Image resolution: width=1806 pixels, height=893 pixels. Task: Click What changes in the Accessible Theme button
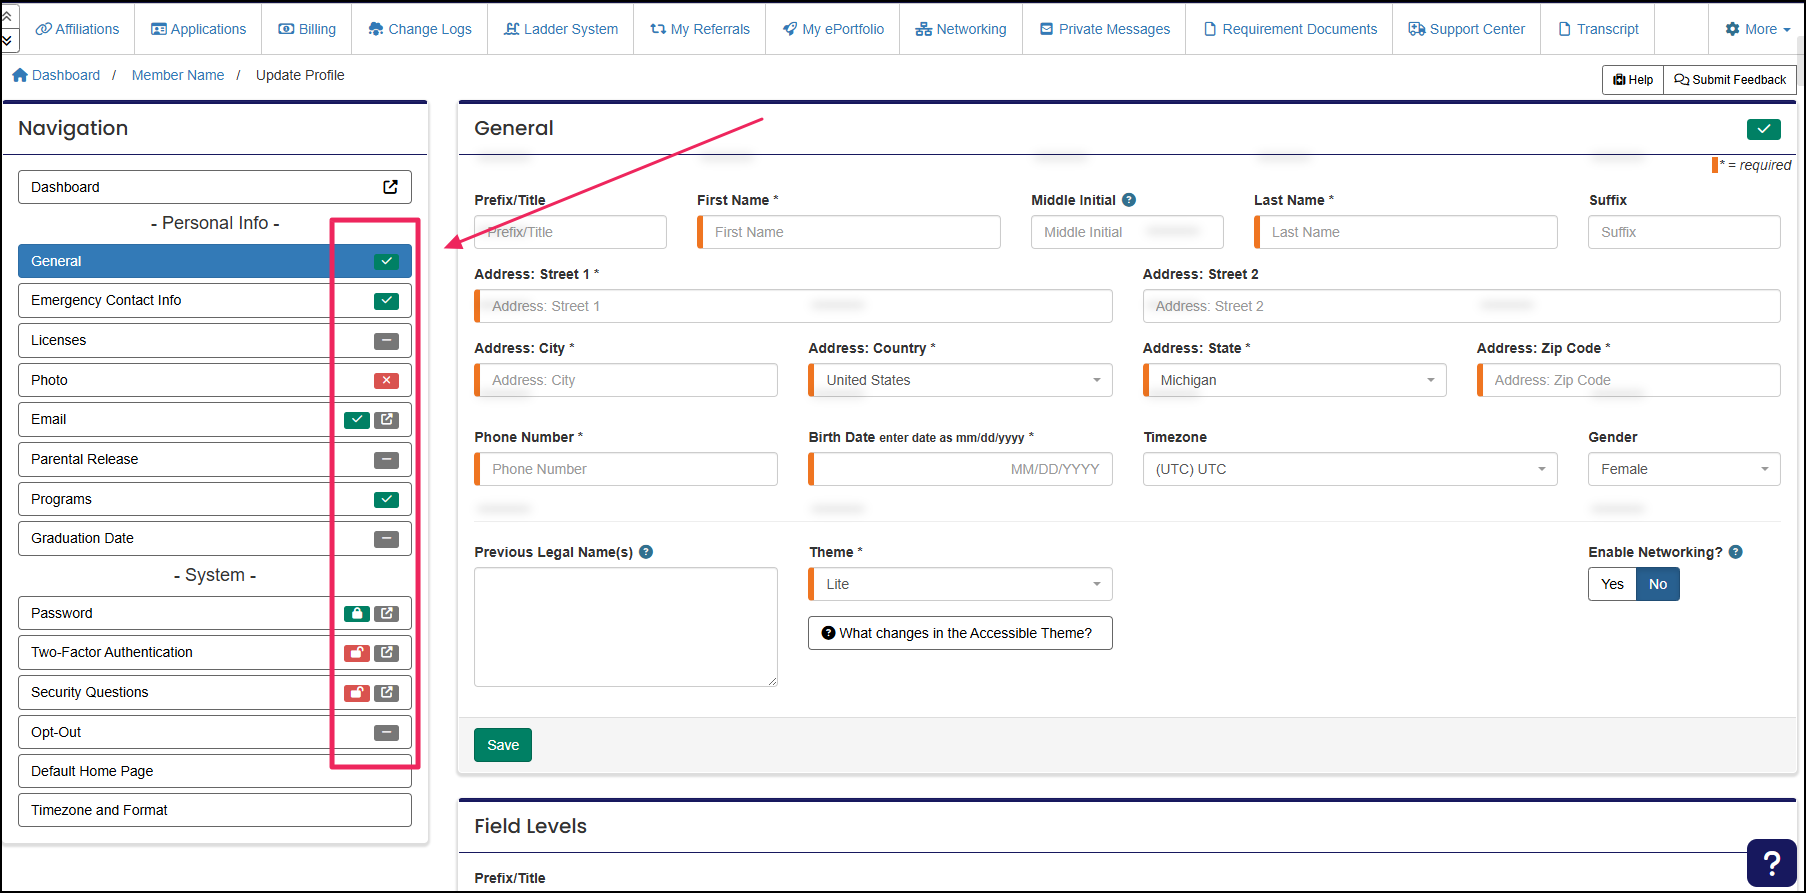(960, 633)
